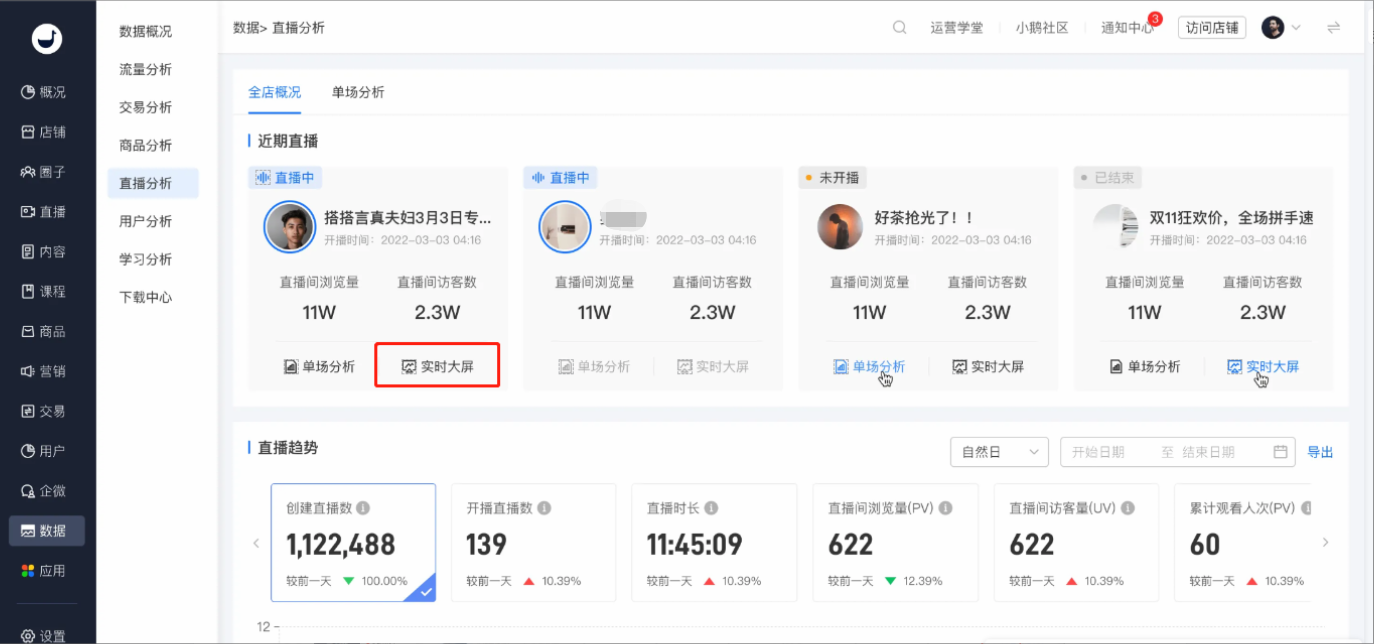Show next metrics with right arrow
Viewport: 1374px width, 644px height.
click(1326, 543)
